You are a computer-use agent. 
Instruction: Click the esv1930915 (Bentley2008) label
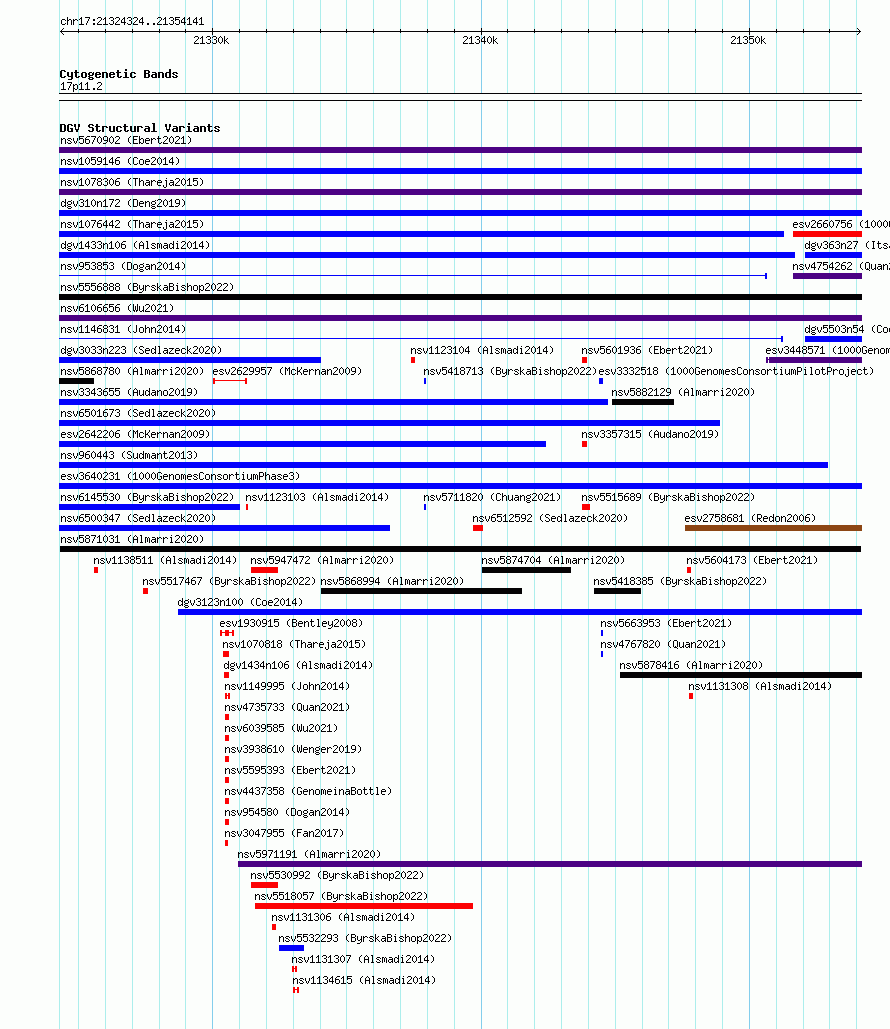tap(291, 623)
